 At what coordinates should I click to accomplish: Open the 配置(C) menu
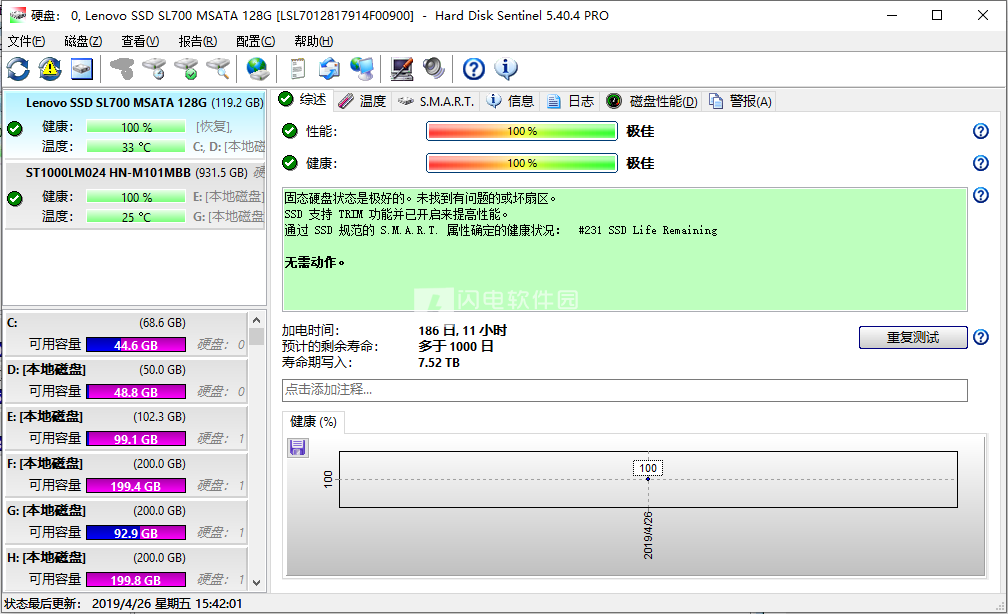coord(255,41)
